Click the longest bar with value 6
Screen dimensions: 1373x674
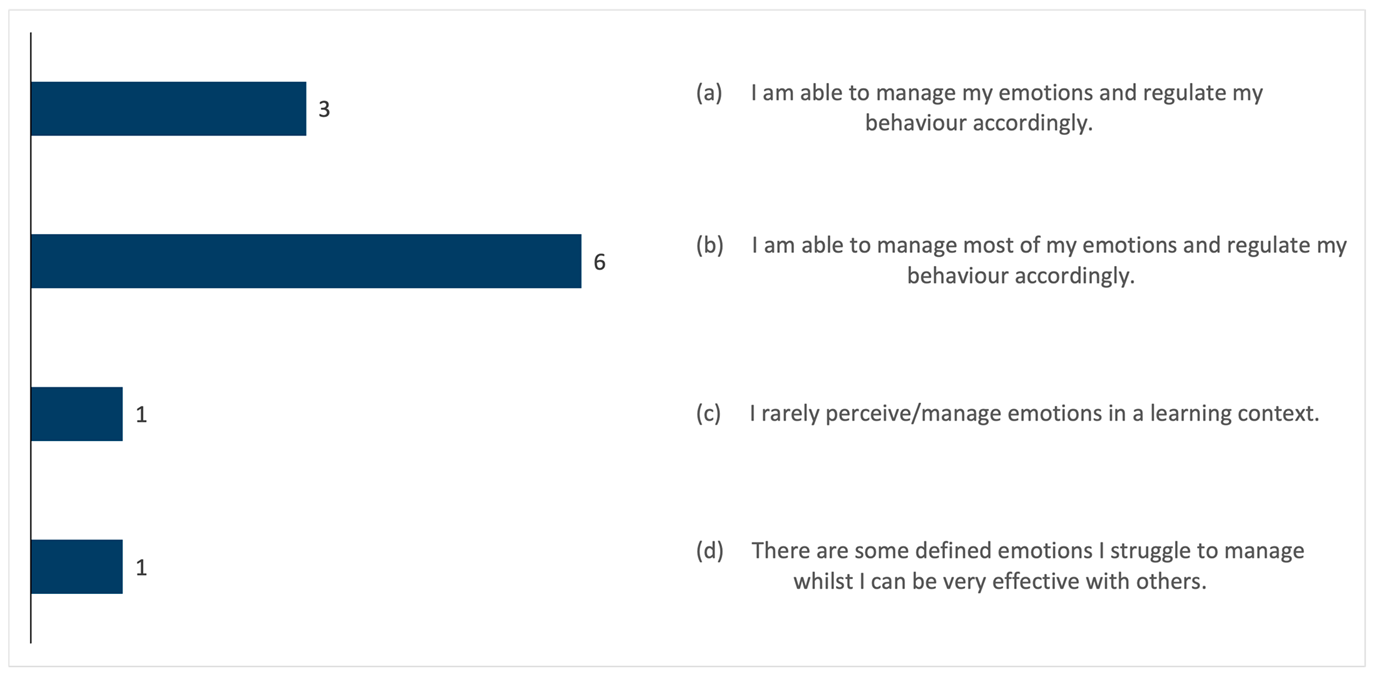point(306,261)
